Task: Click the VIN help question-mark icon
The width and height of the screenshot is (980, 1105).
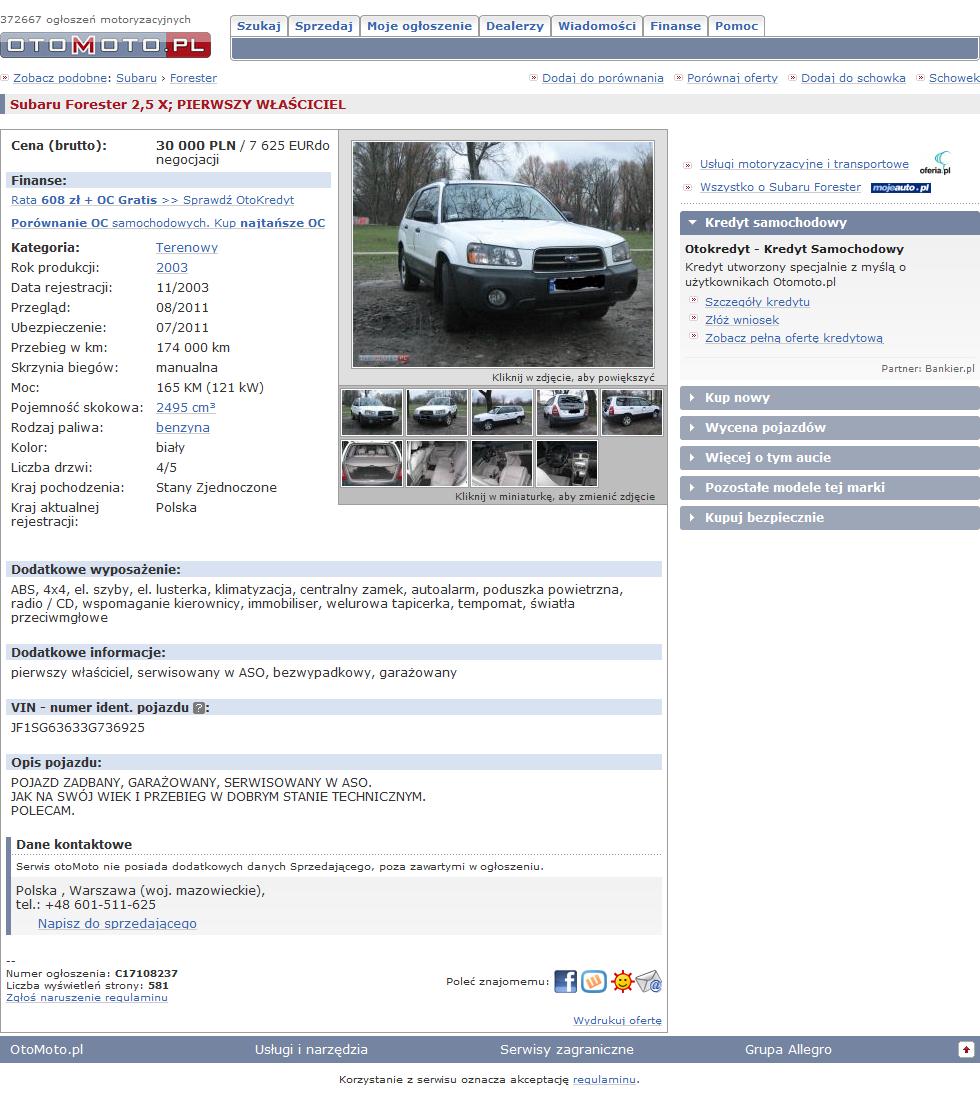Action: click(199, 708)
